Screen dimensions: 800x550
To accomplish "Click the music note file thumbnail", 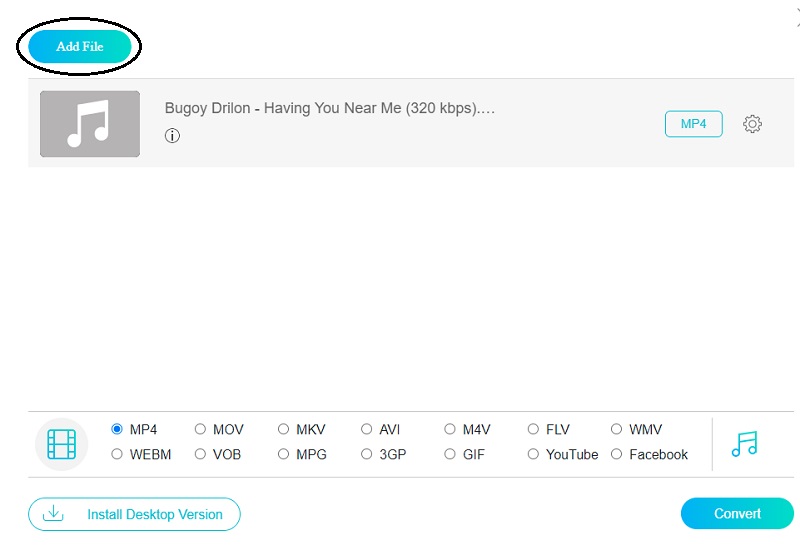I will tap(90, 124).
